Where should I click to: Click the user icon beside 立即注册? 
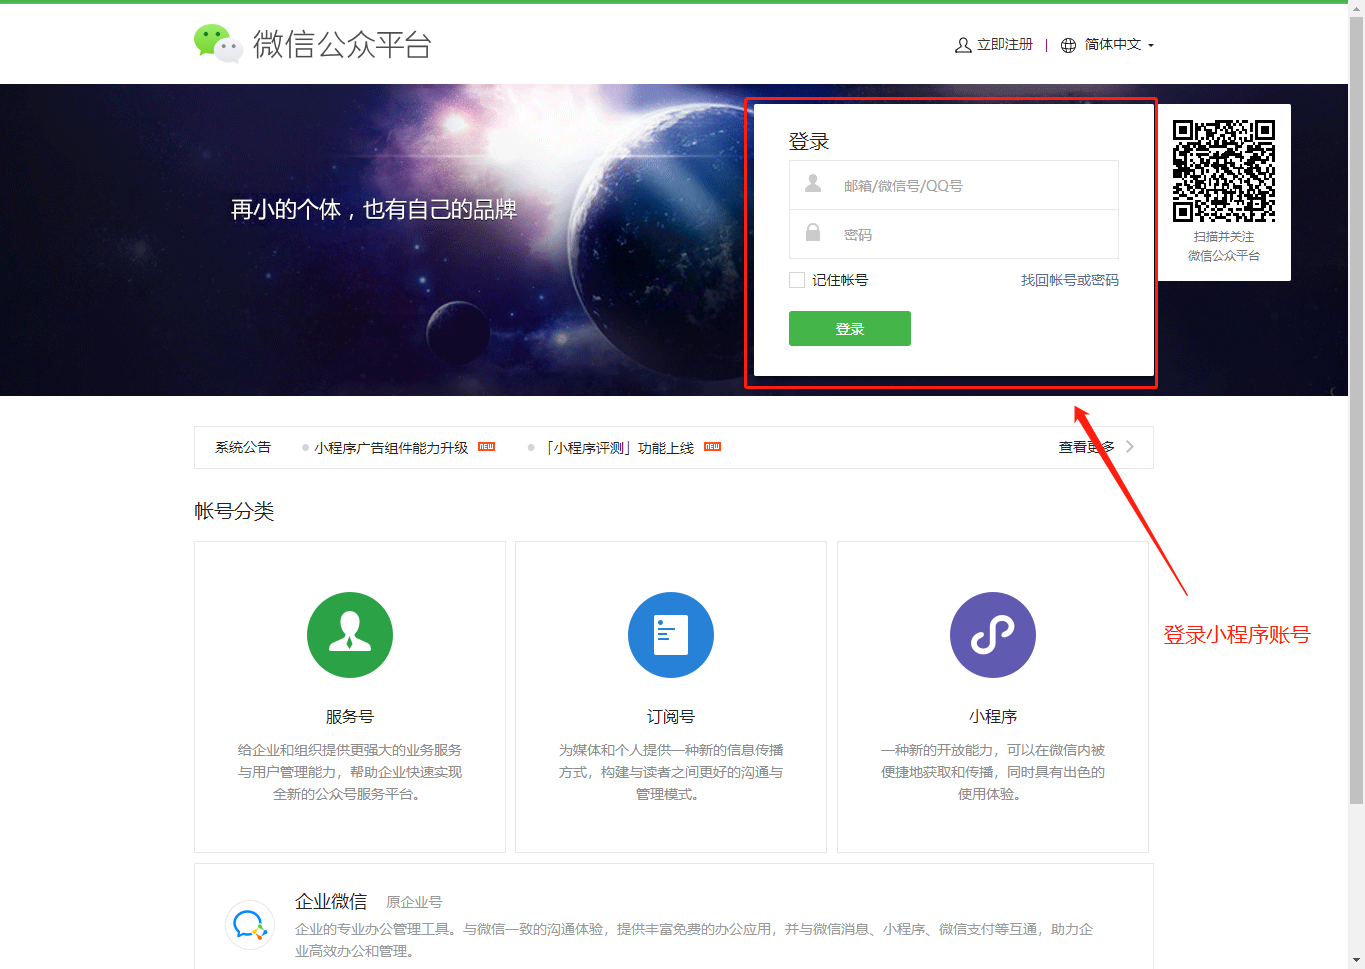click(x=963, y=45)
